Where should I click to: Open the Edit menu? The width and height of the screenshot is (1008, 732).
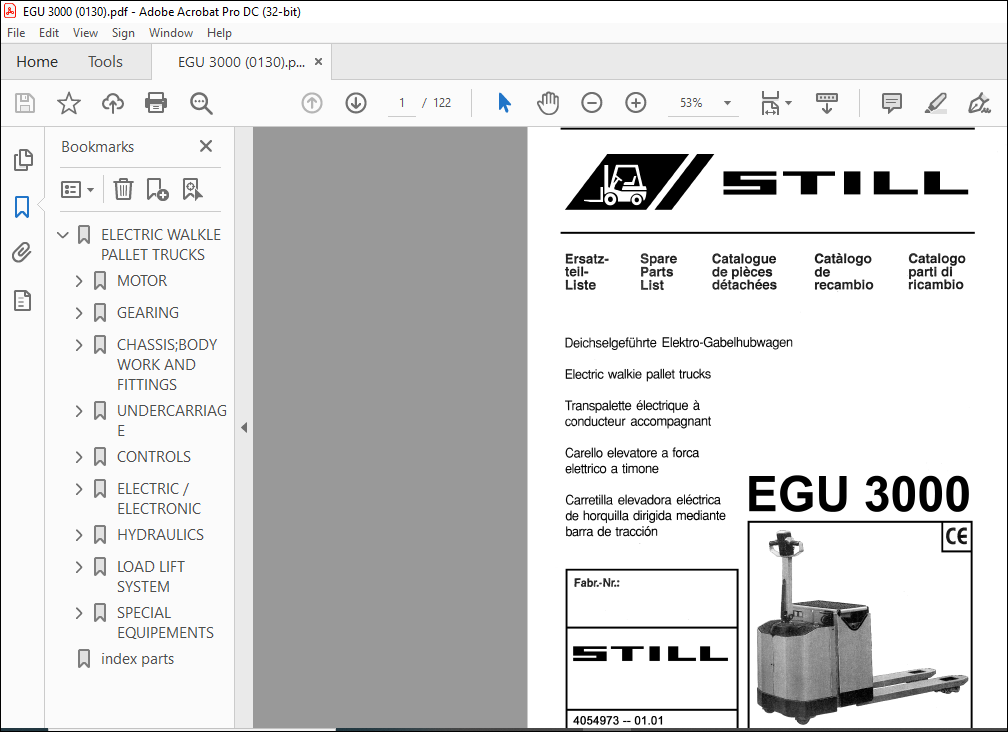point(49,33)
